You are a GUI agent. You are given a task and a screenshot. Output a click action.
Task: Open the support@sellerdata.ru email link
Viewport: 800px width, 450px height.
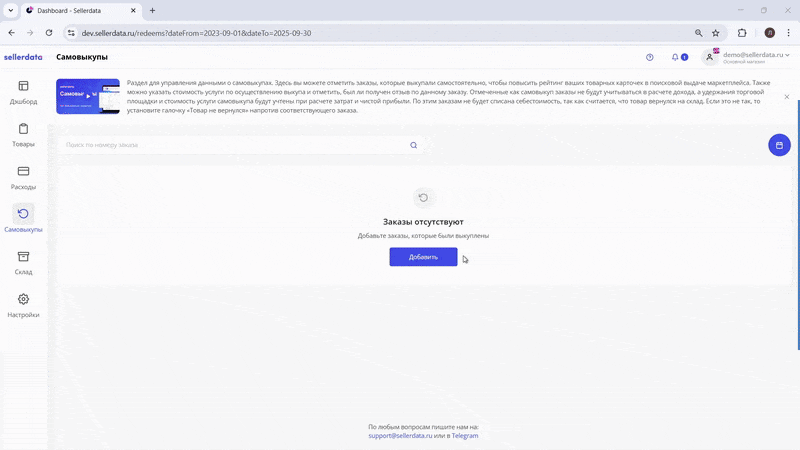point(400,436)
